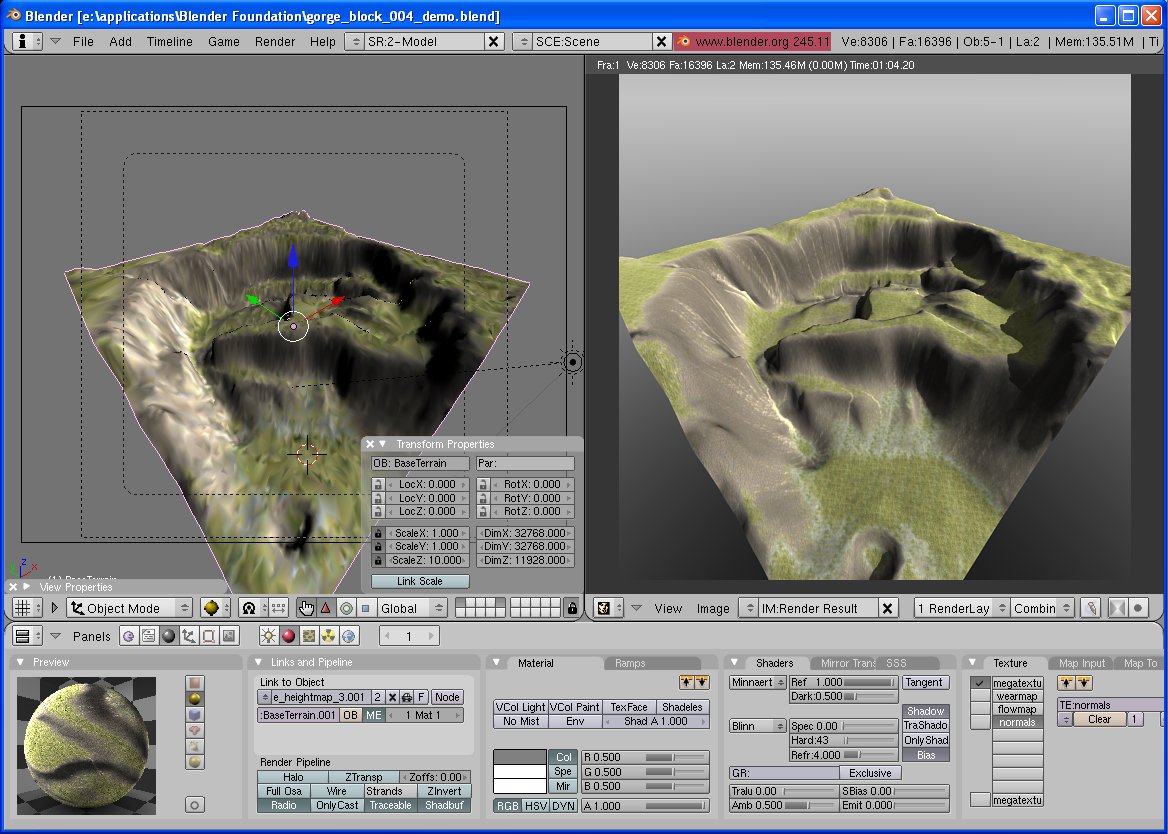Select the Lamp buttons sun icon
Screen dimensions: 1168x834
268,636
